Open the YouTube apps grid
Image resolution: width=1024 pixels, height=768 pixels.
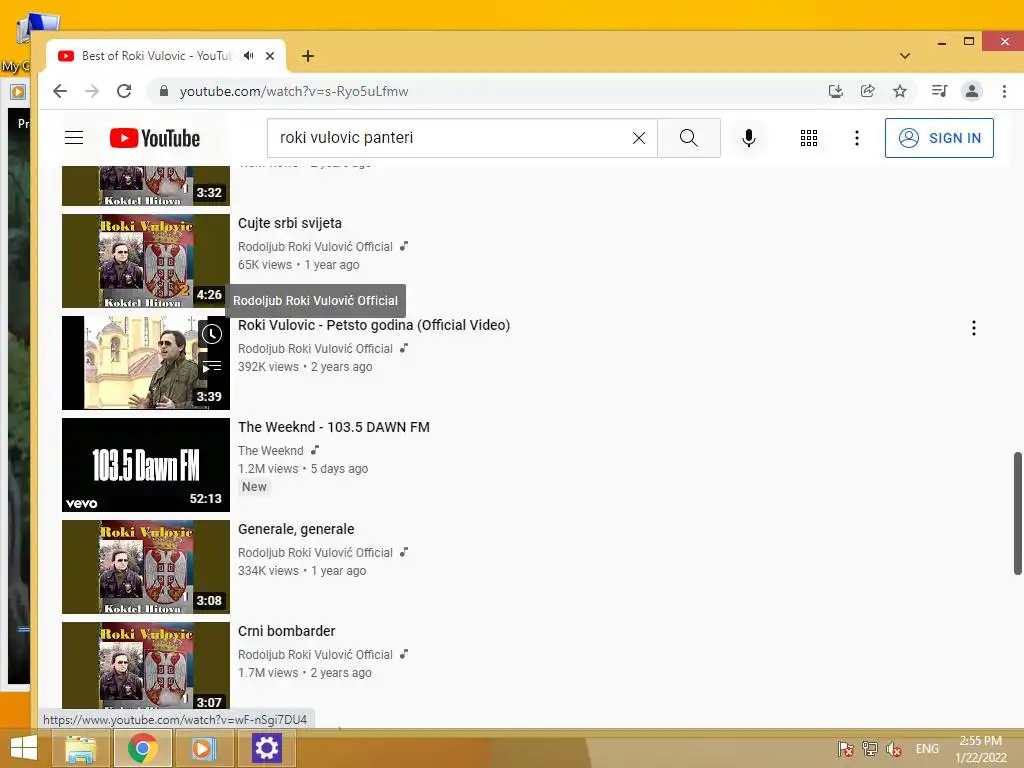pyautogui.click(x=808, y=138)
